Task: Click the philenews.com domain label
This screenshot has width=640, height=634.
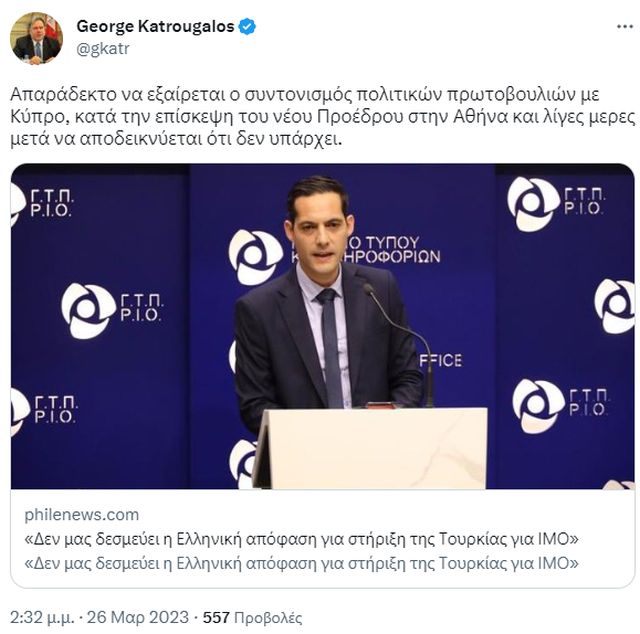Action: click(82, 514)
